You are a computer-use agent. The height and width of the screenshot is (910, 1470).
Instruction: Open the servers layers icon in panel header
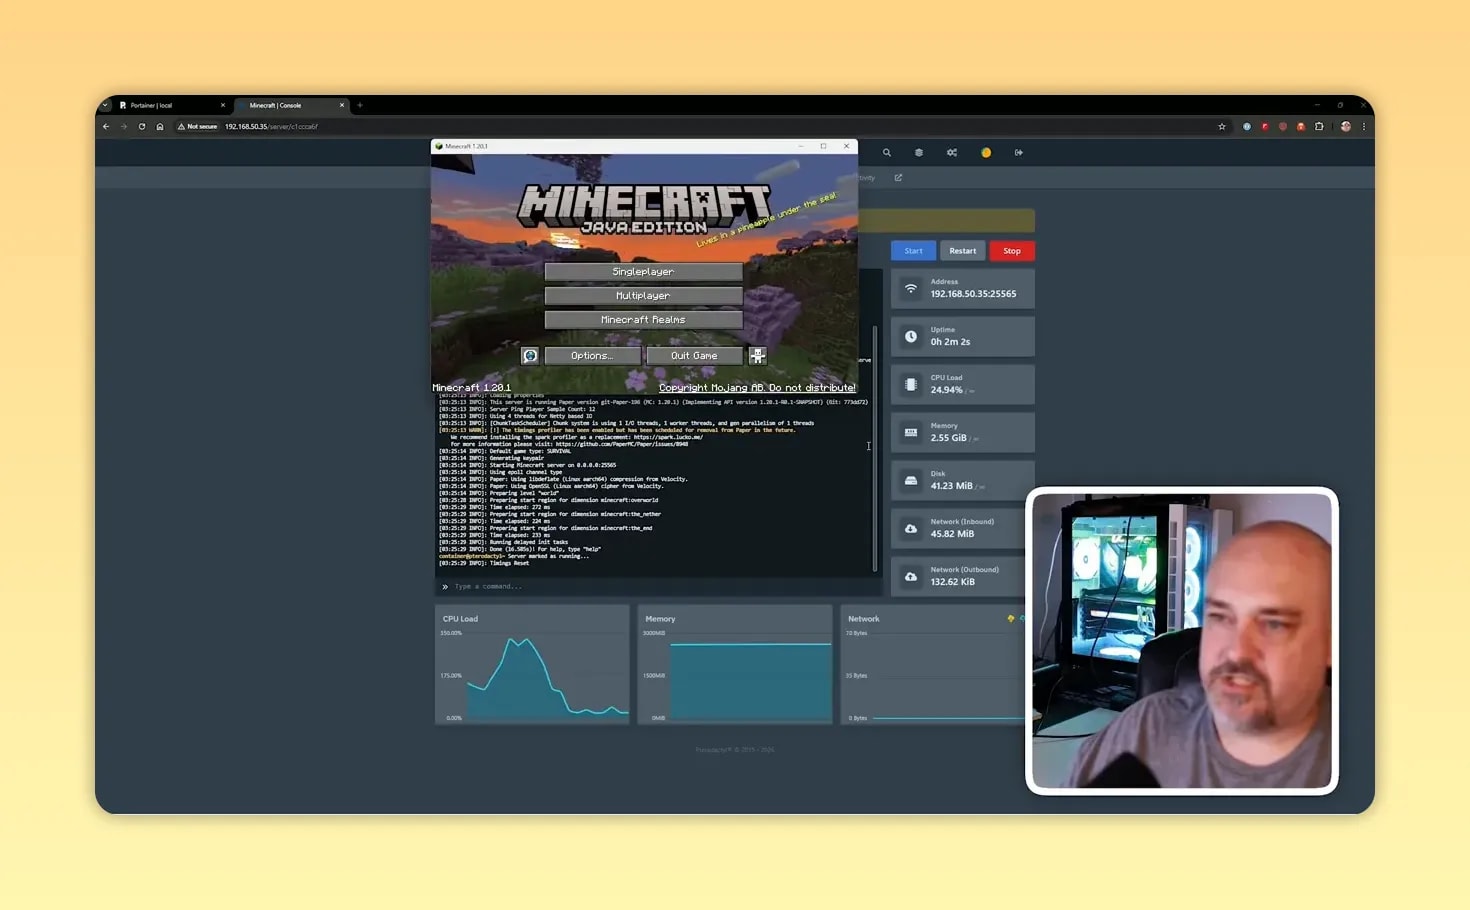[x=919, y=153]
